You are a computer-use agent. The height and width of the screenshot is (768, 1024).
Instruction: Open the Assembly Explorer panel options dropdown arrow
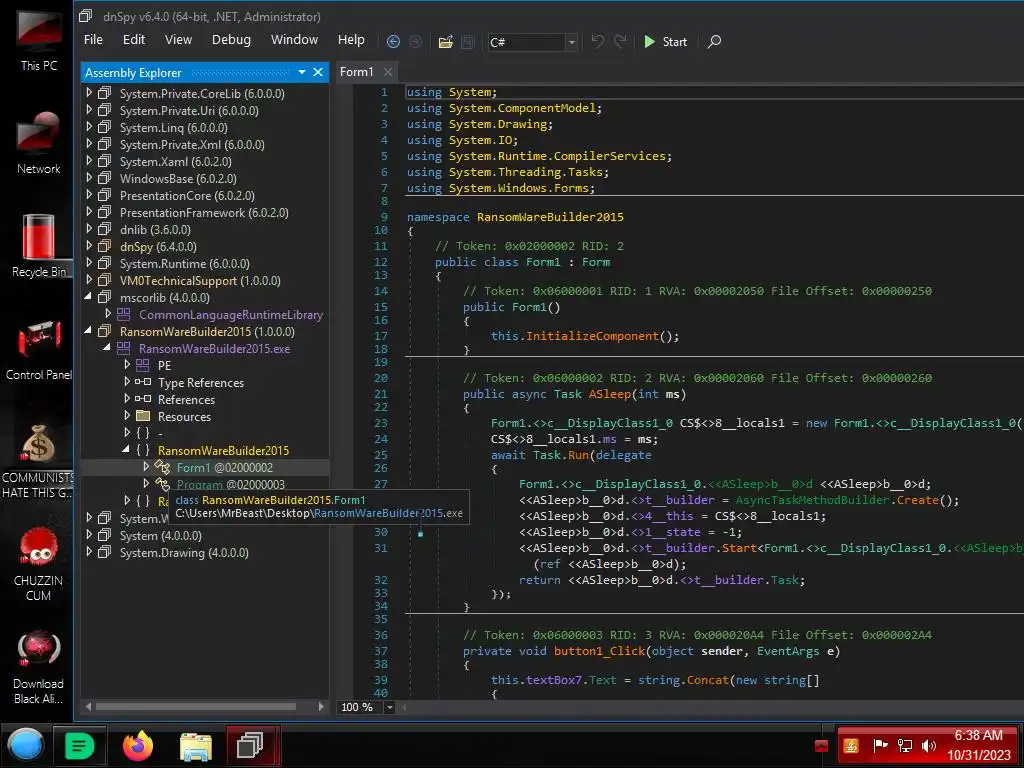click(x=302, y=72)
